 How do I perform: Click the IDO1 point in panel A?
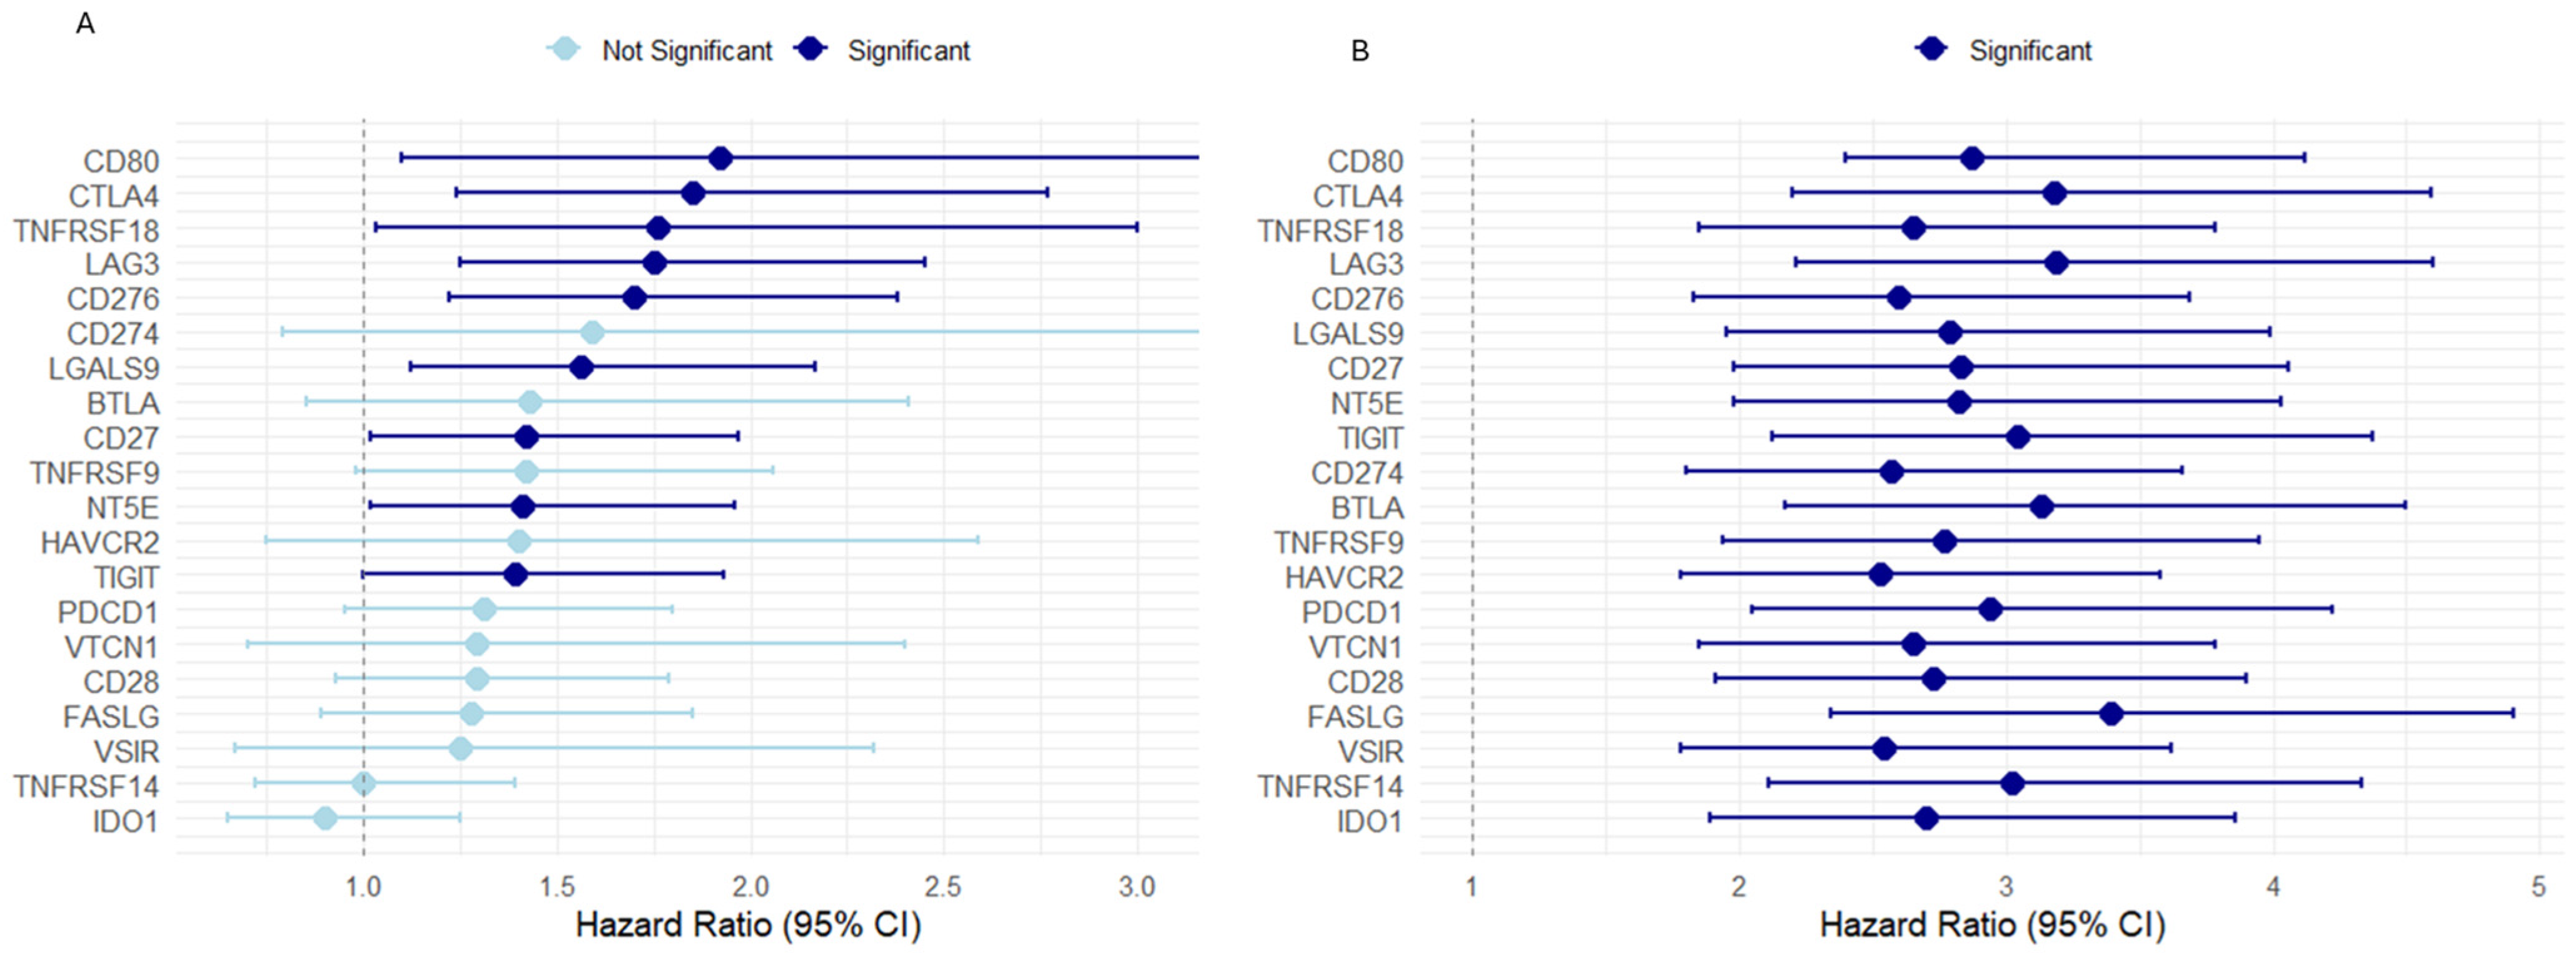coord(325,819)
